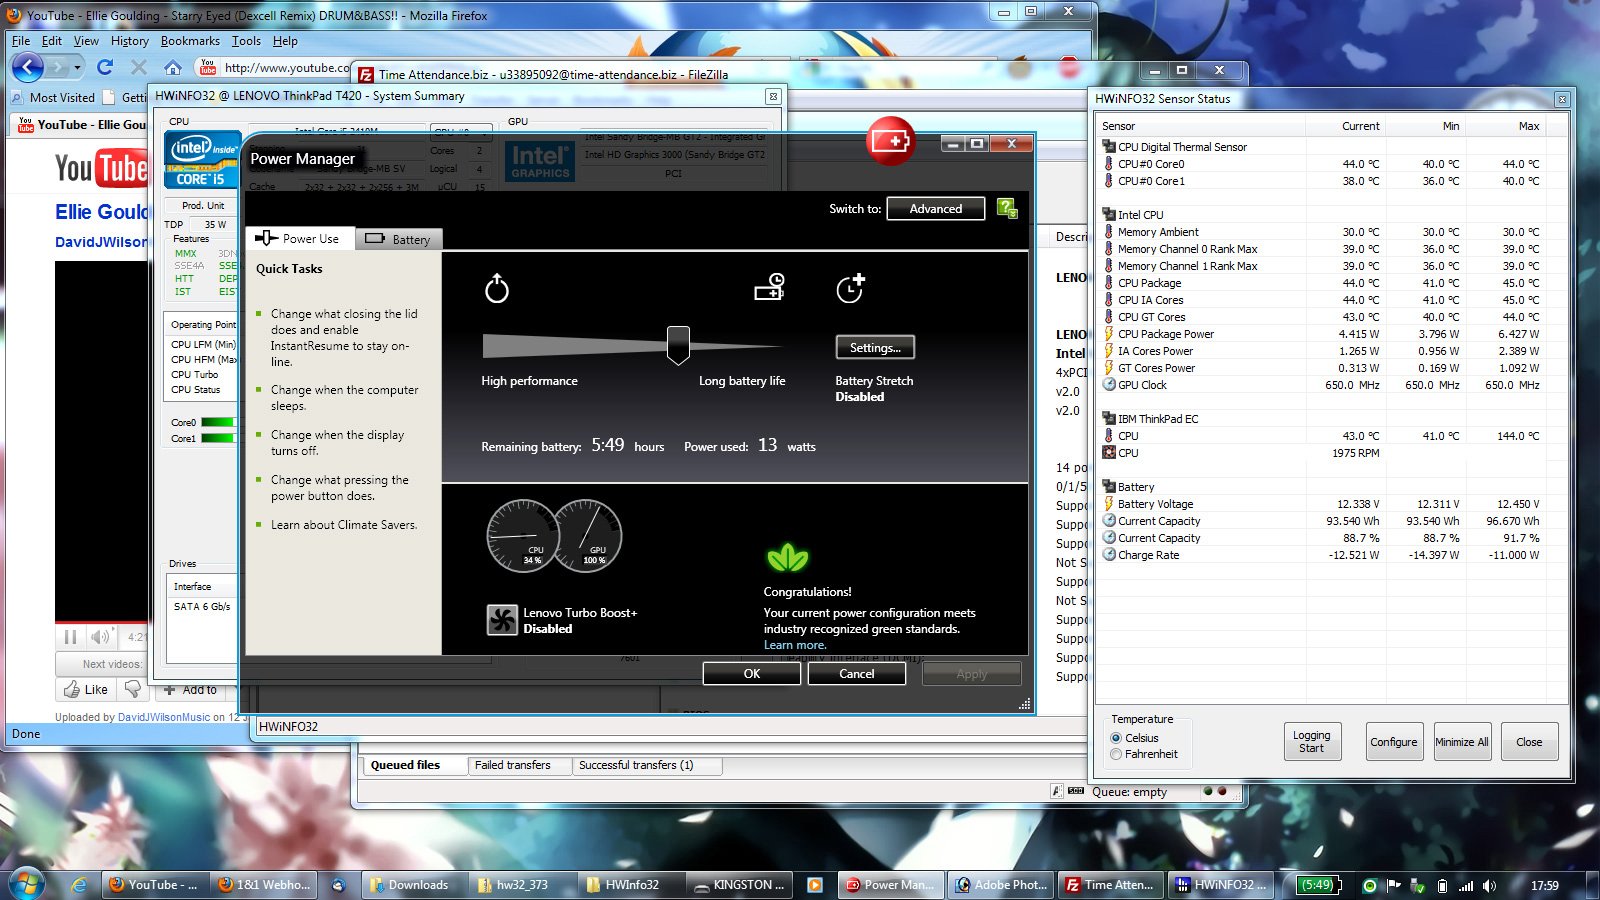
Task: Click the Long battery life icon
Action: coord(770,287)
